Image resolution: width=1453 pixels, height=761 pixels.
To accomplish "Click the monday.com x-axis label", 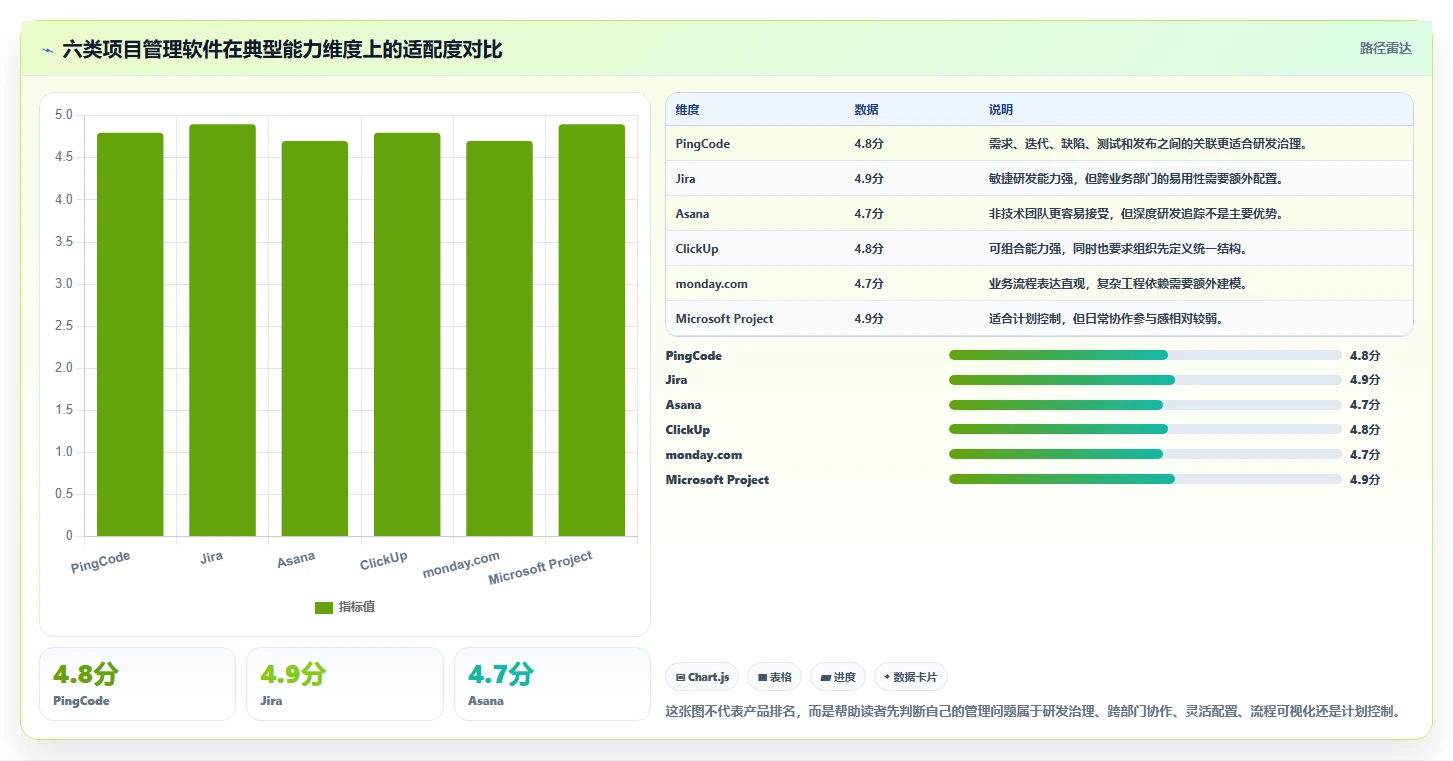I will (461, 564).
